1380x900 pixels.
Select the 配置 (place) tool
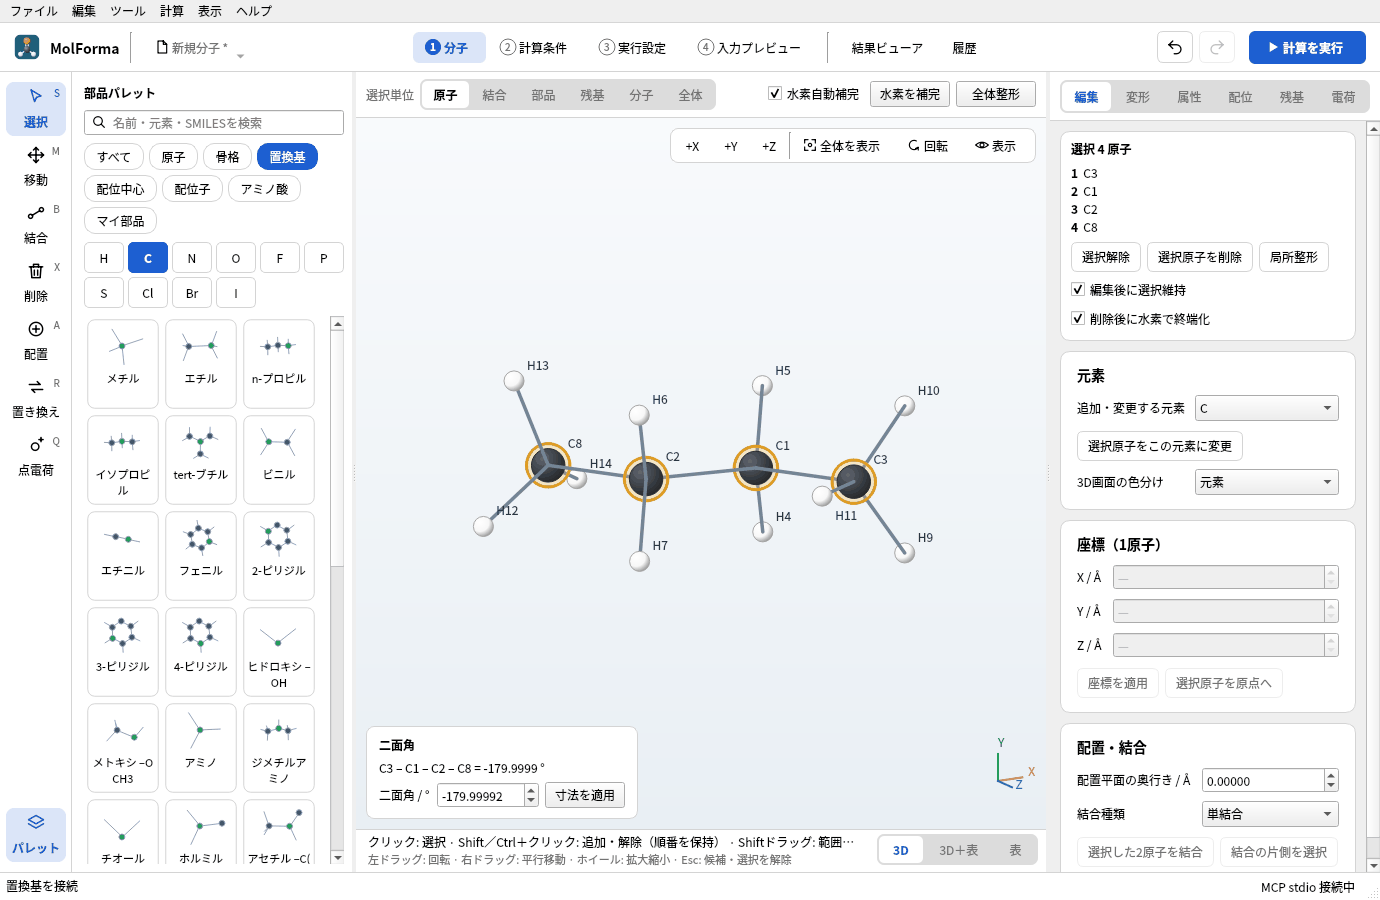click(36, 340)
